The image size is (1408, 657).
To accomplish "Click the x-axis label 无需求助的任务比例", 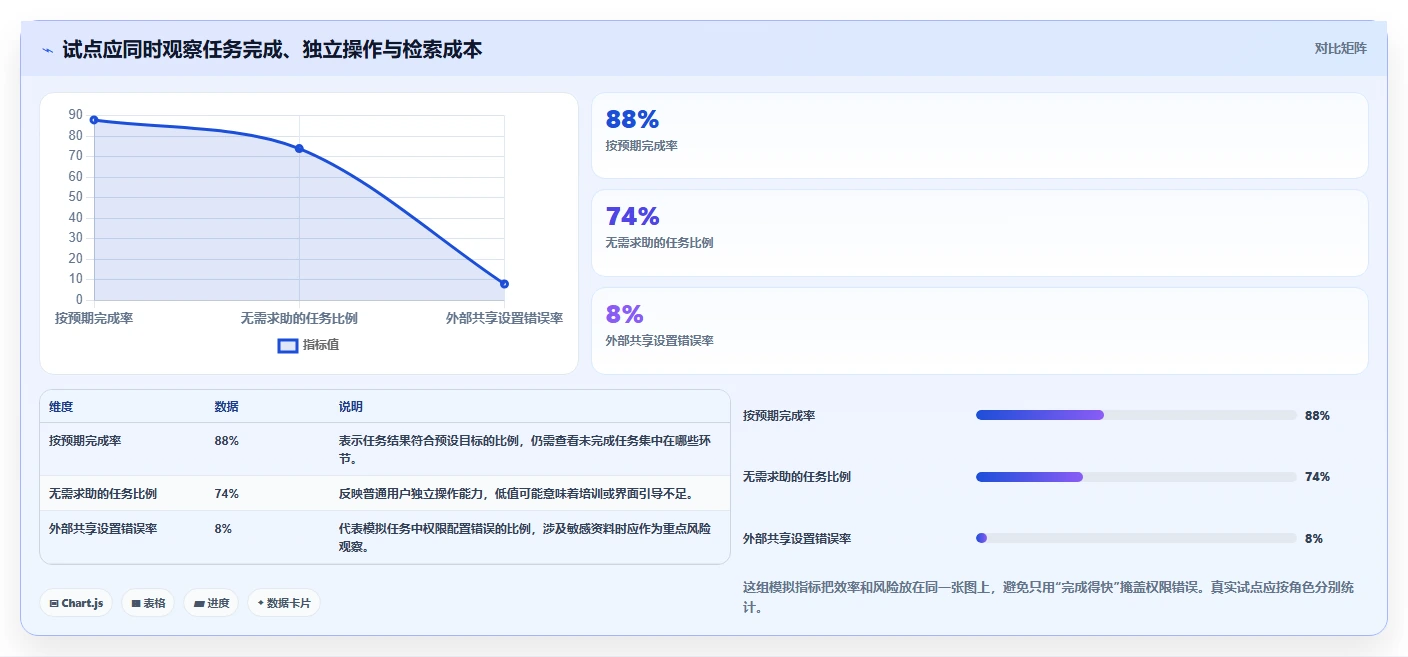I will coord(299,318).
